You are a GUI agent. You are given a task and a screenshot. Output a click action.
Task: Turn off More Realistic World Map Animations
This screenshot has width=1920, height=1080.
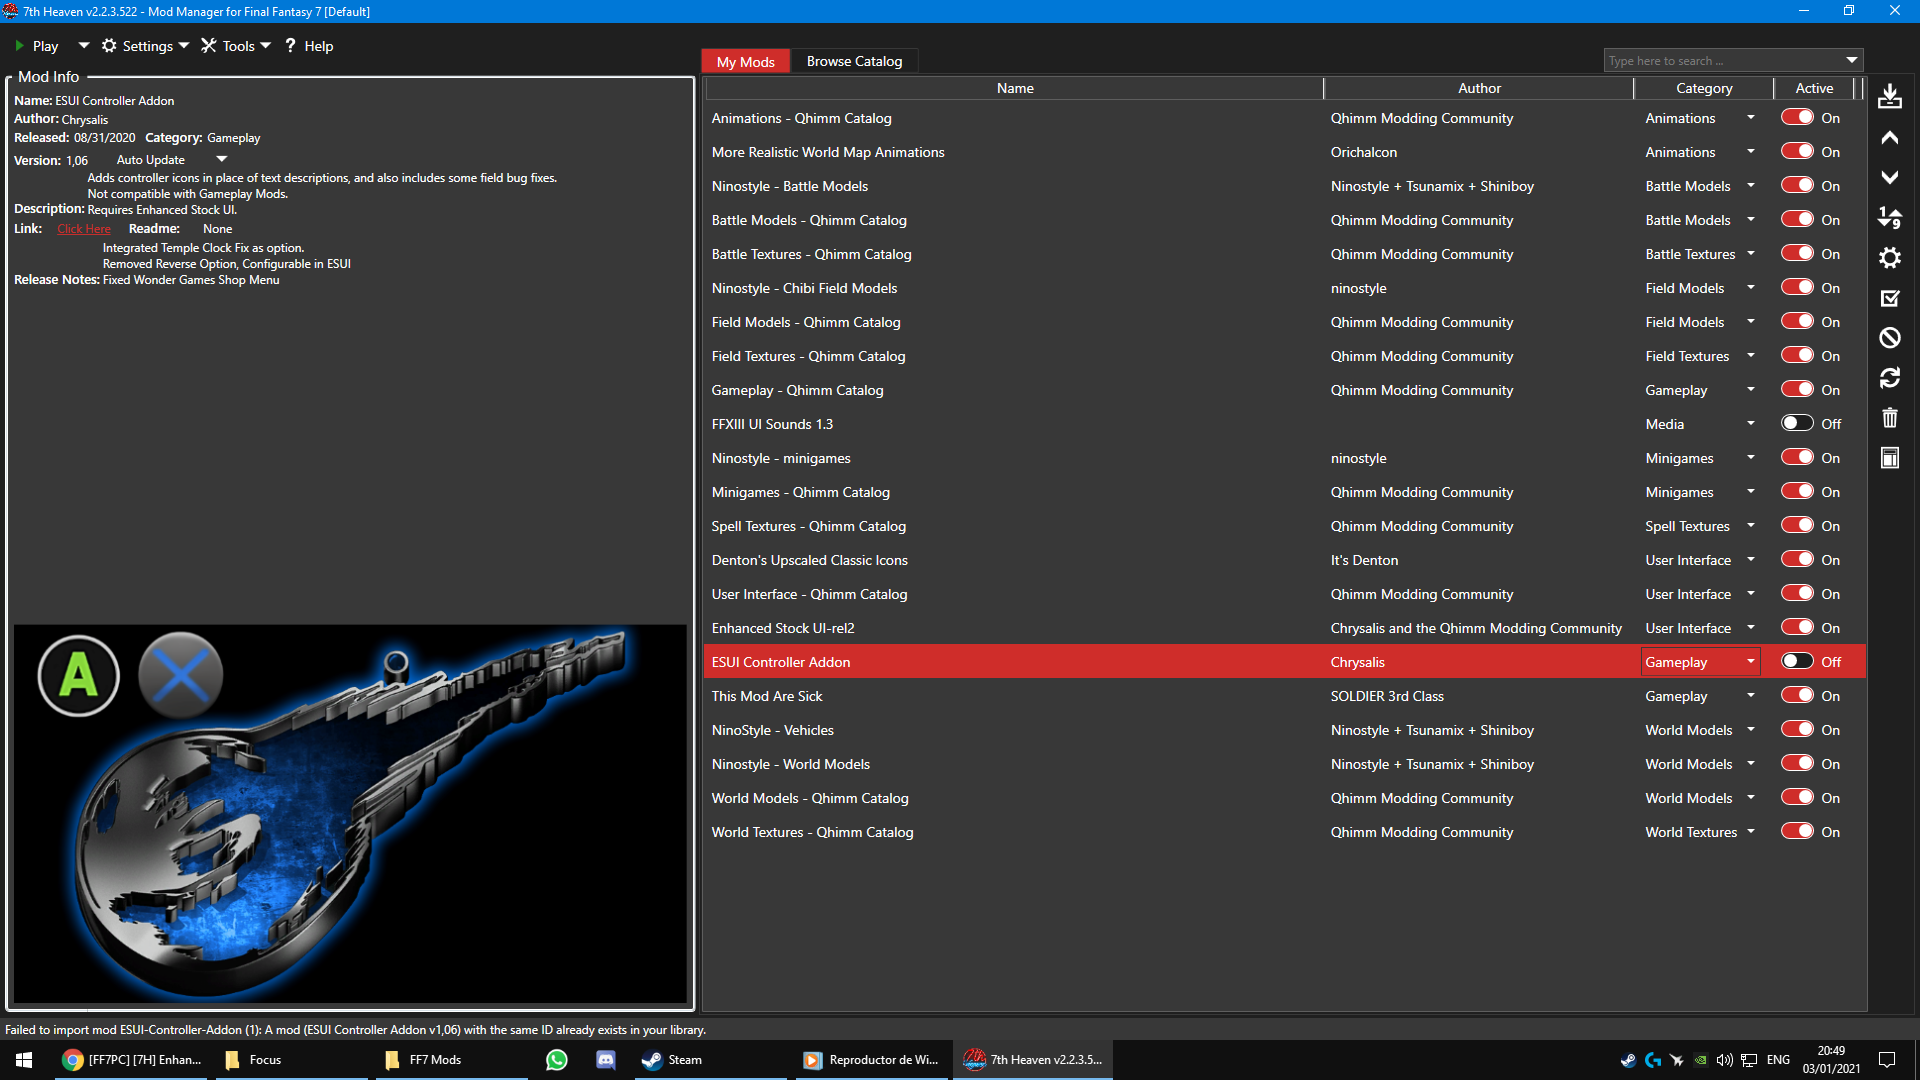(1797, 151)
